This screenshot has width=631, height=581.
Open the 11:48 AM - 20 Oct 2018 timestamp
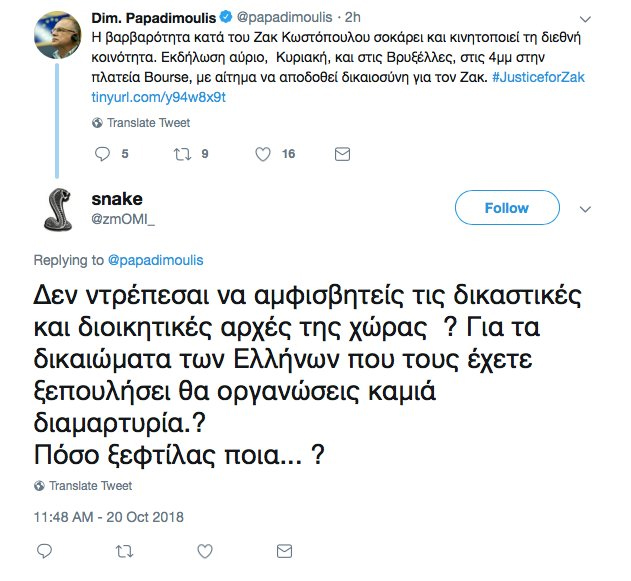(x=109, y=517)
